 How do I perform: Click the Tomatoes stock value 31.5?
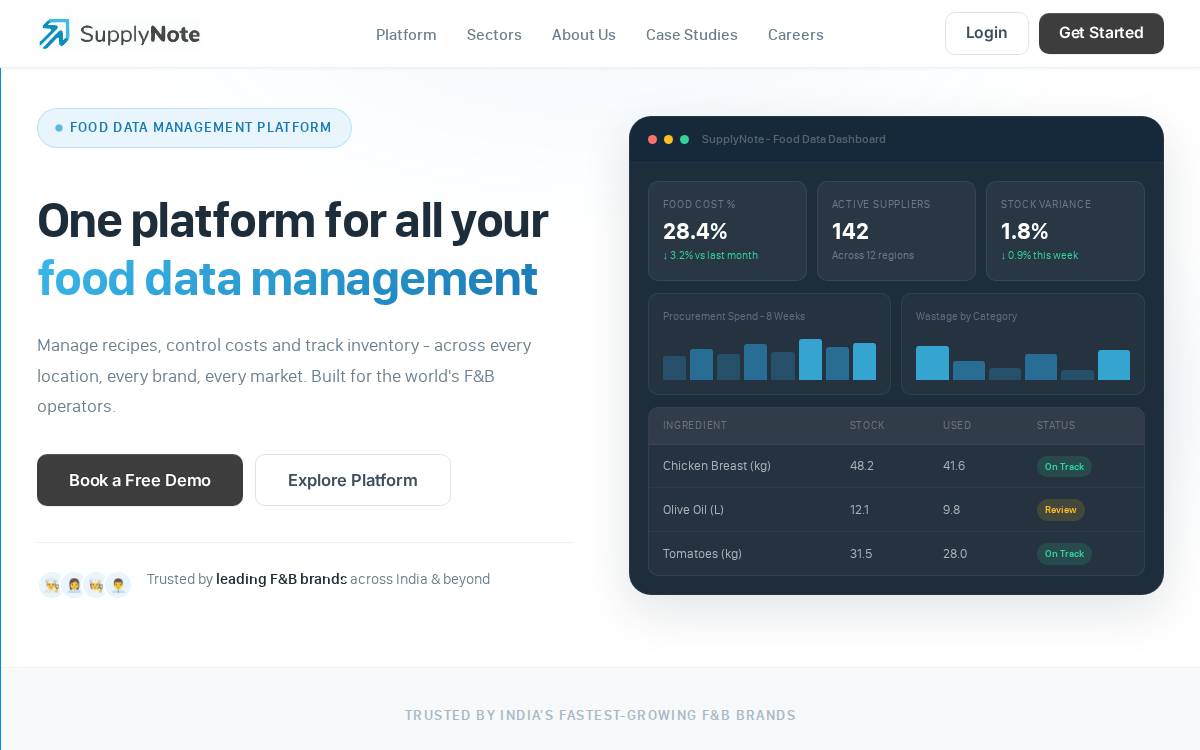861,554
